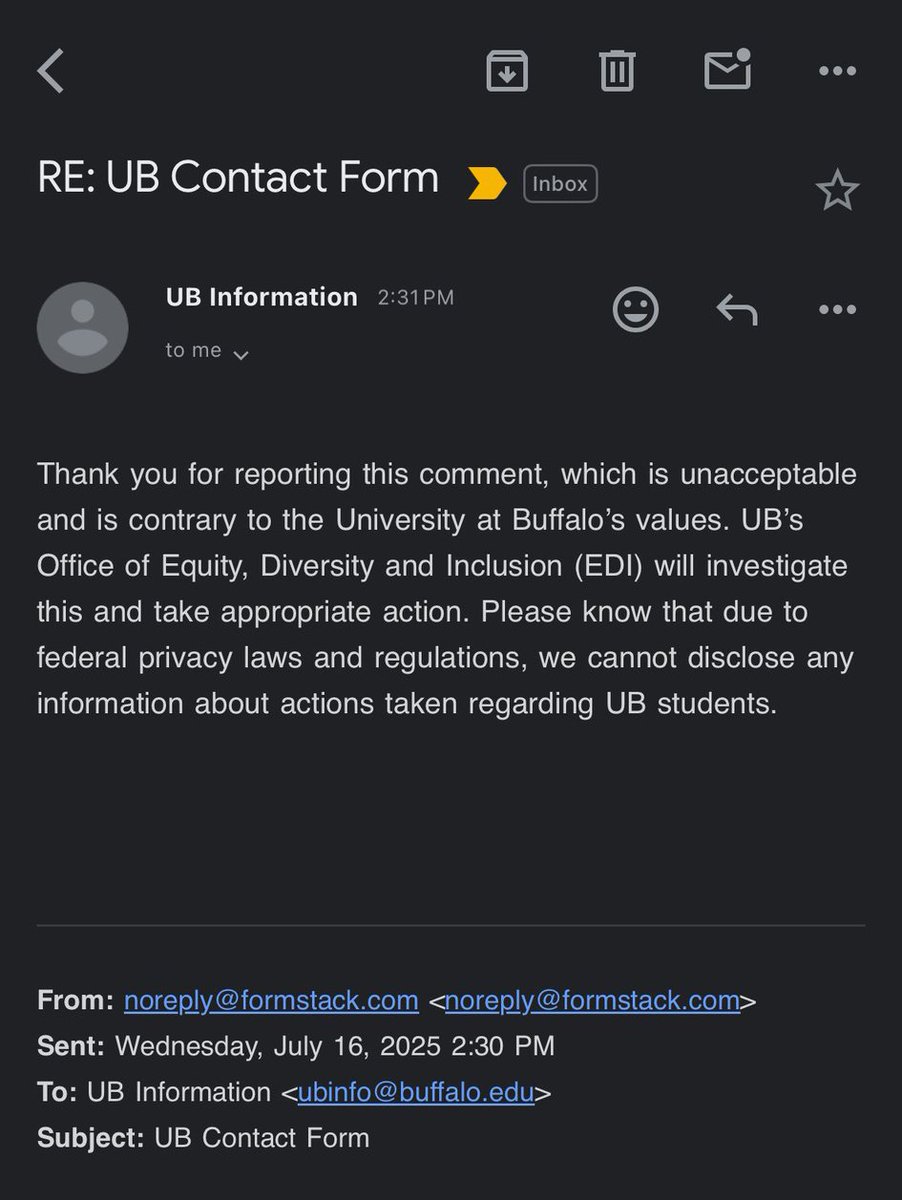Reply using the curved arrow icon
Screen dimensions: 902x1200
click(x=737, y=310)
